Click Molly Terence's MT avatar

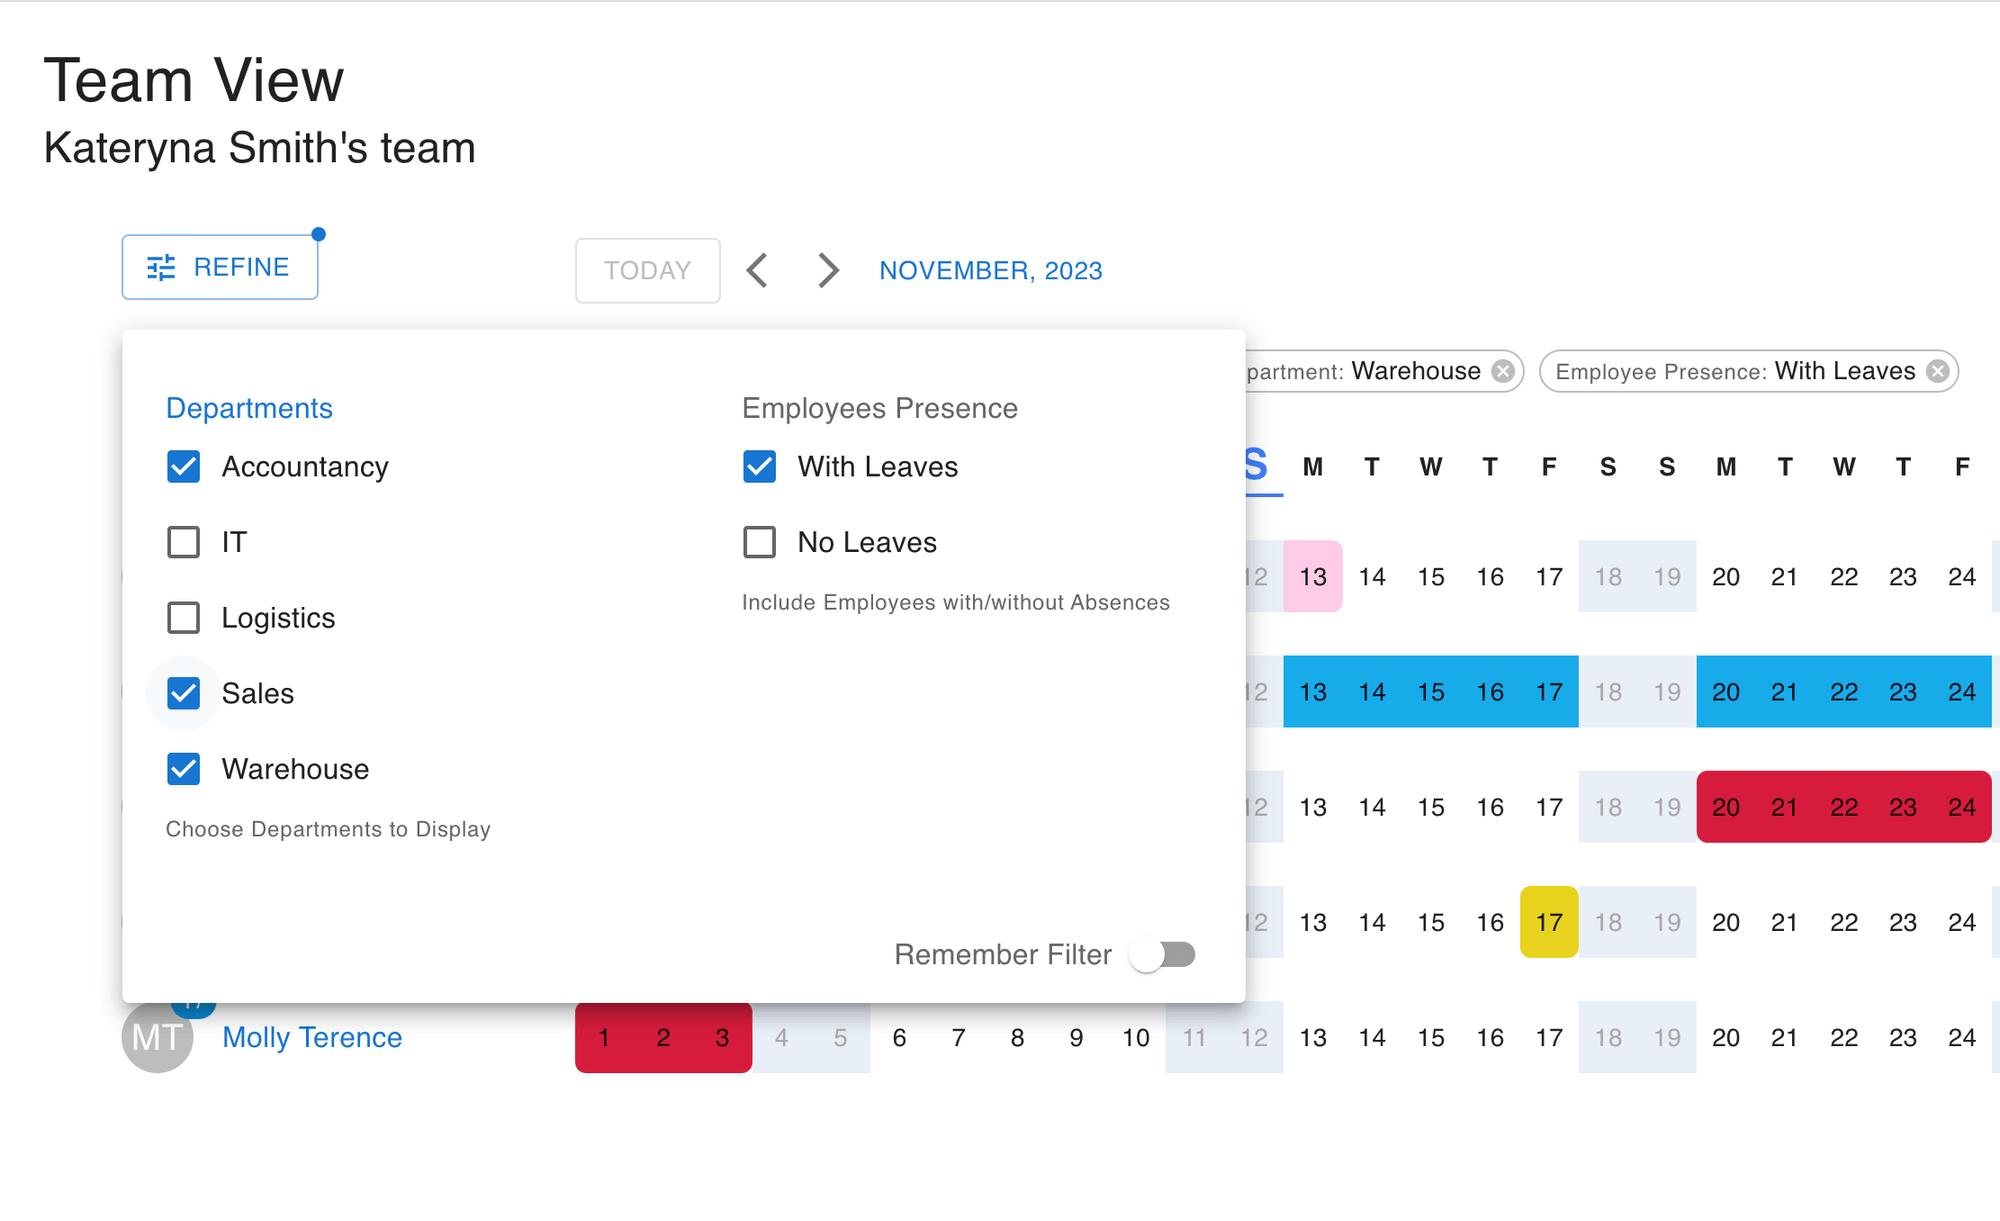click(x=157, y=1037)
